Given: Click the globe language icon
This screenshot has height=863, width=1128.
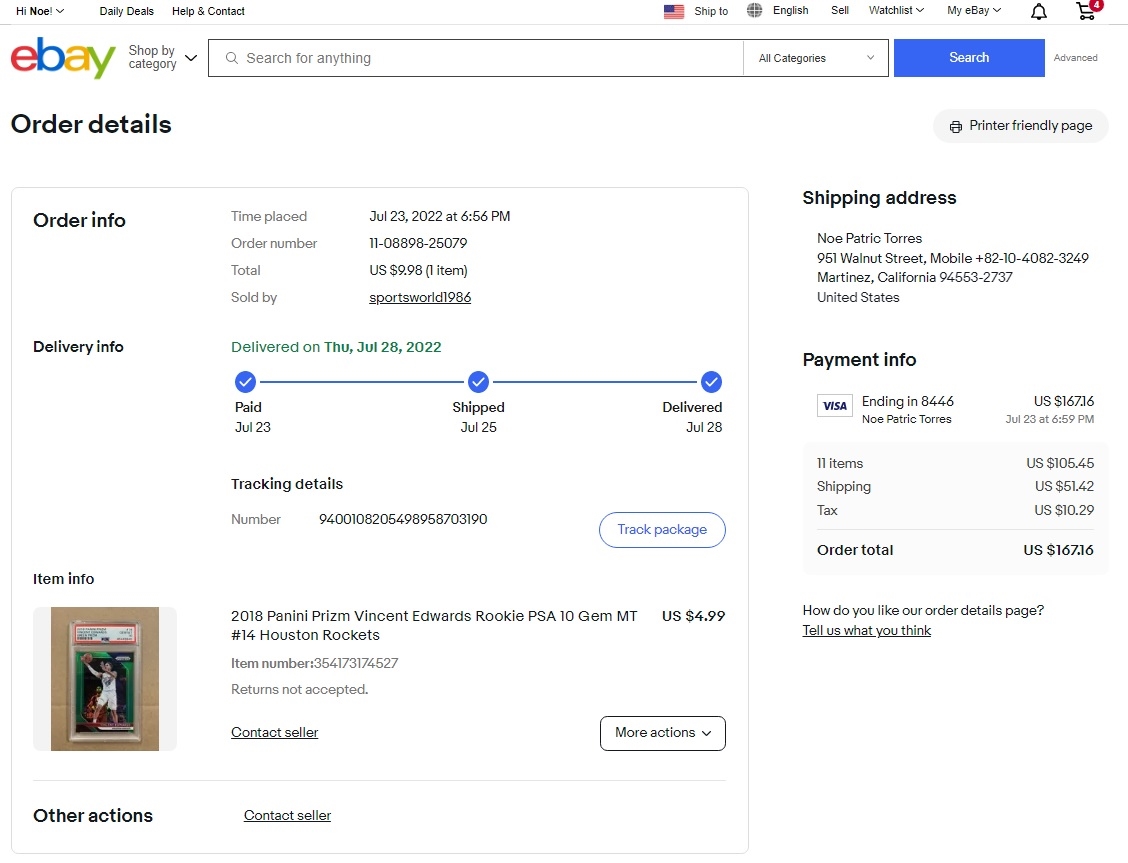Looking at the screenshot, I should click(754, 11).
